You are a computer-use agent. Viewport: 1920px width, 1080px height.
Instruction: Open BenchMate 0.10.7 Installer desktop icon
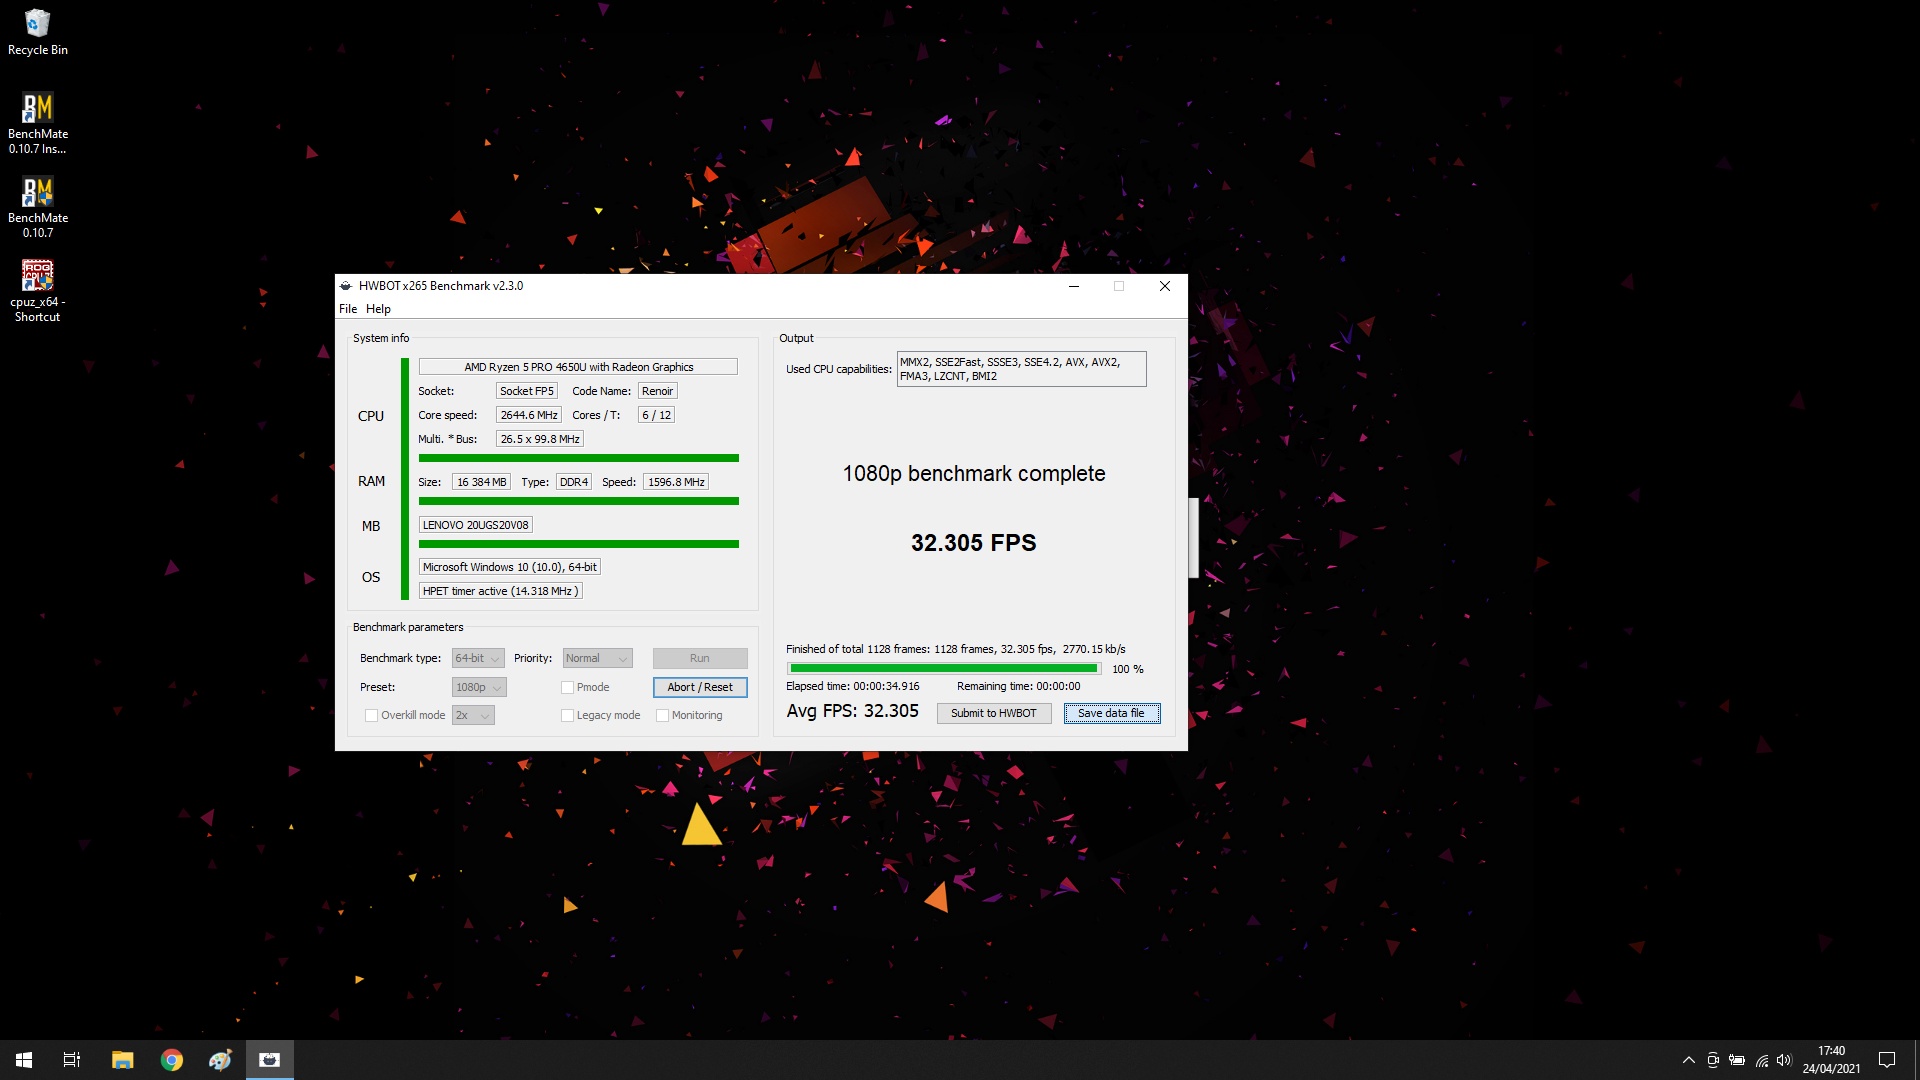click(37, 123)
